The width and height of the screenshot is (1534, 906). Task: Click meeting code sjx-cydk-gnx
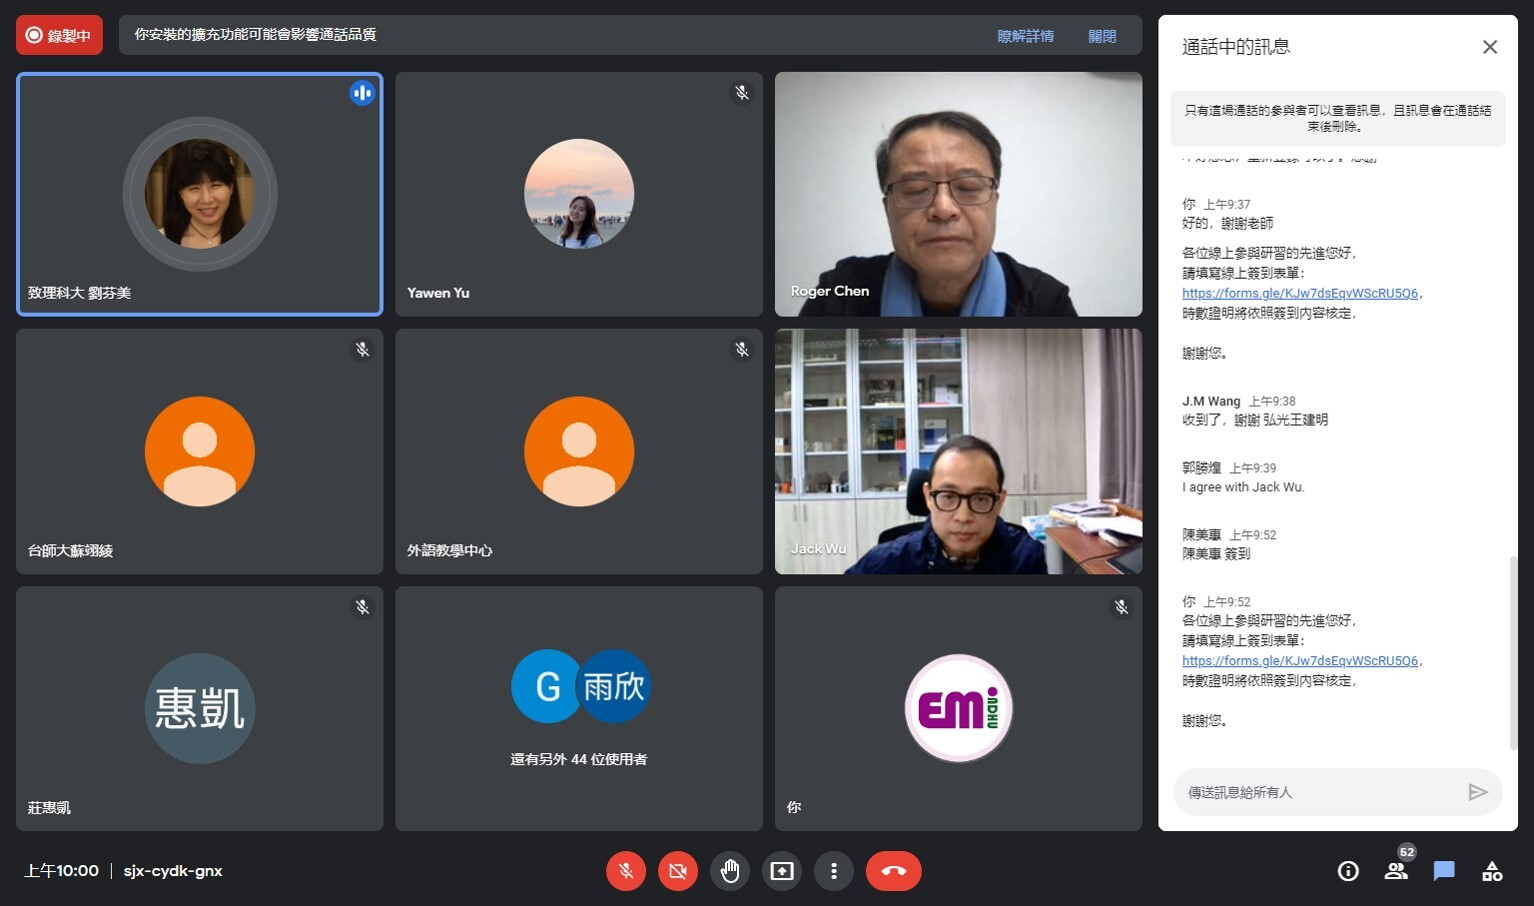(x=173, y=871)
